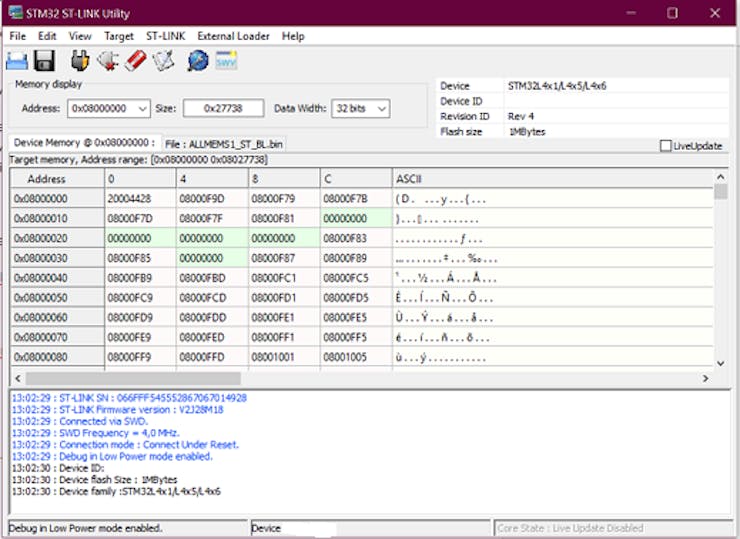Connect to target with the plug icon
The height and width of the screenshot is (539, 740).
pos(80,61)
